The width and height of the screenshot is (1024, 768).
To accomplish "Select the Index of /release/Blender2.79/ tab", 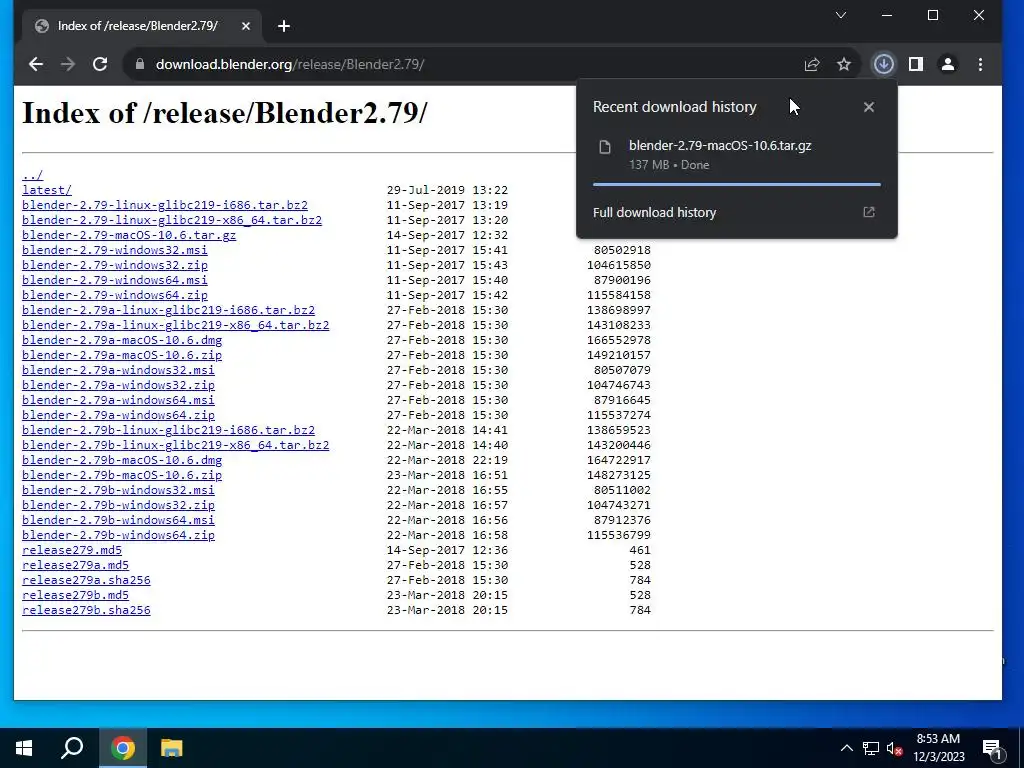I will [x=142, y=26].
